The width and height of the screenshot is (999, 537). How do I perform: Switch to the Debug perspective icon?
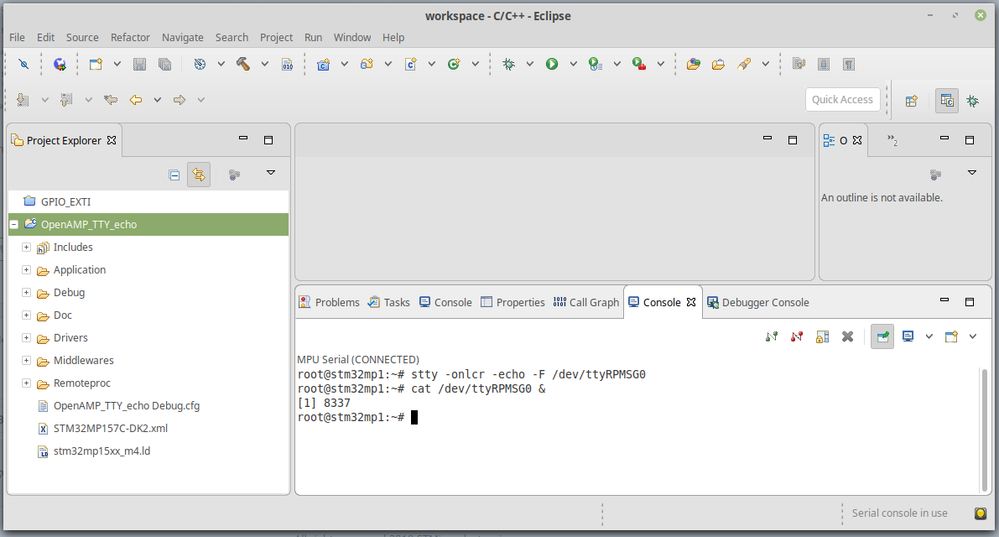(x=972, y=101)
